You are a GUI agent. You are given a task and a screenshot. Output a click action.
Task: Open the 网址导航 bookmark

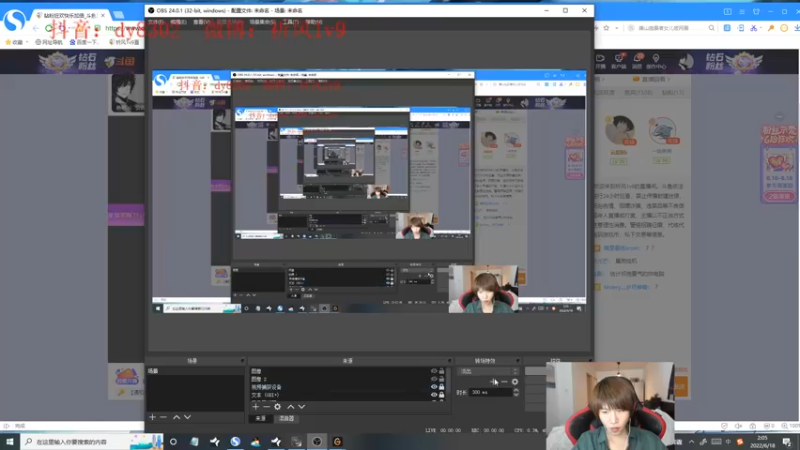[x=48, y=42]
